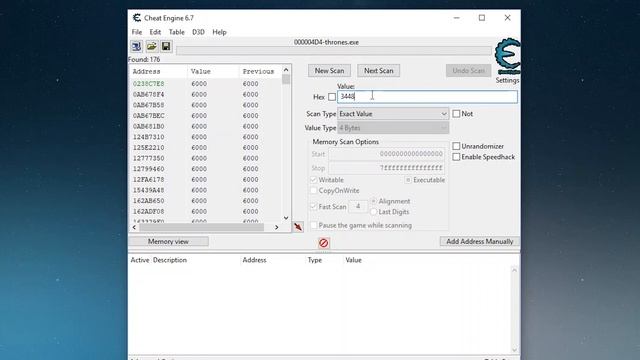This screenshot has width=640, height=360.
Task: Toggle the CopyOnWrite checkbox
Action: point(313,191)
